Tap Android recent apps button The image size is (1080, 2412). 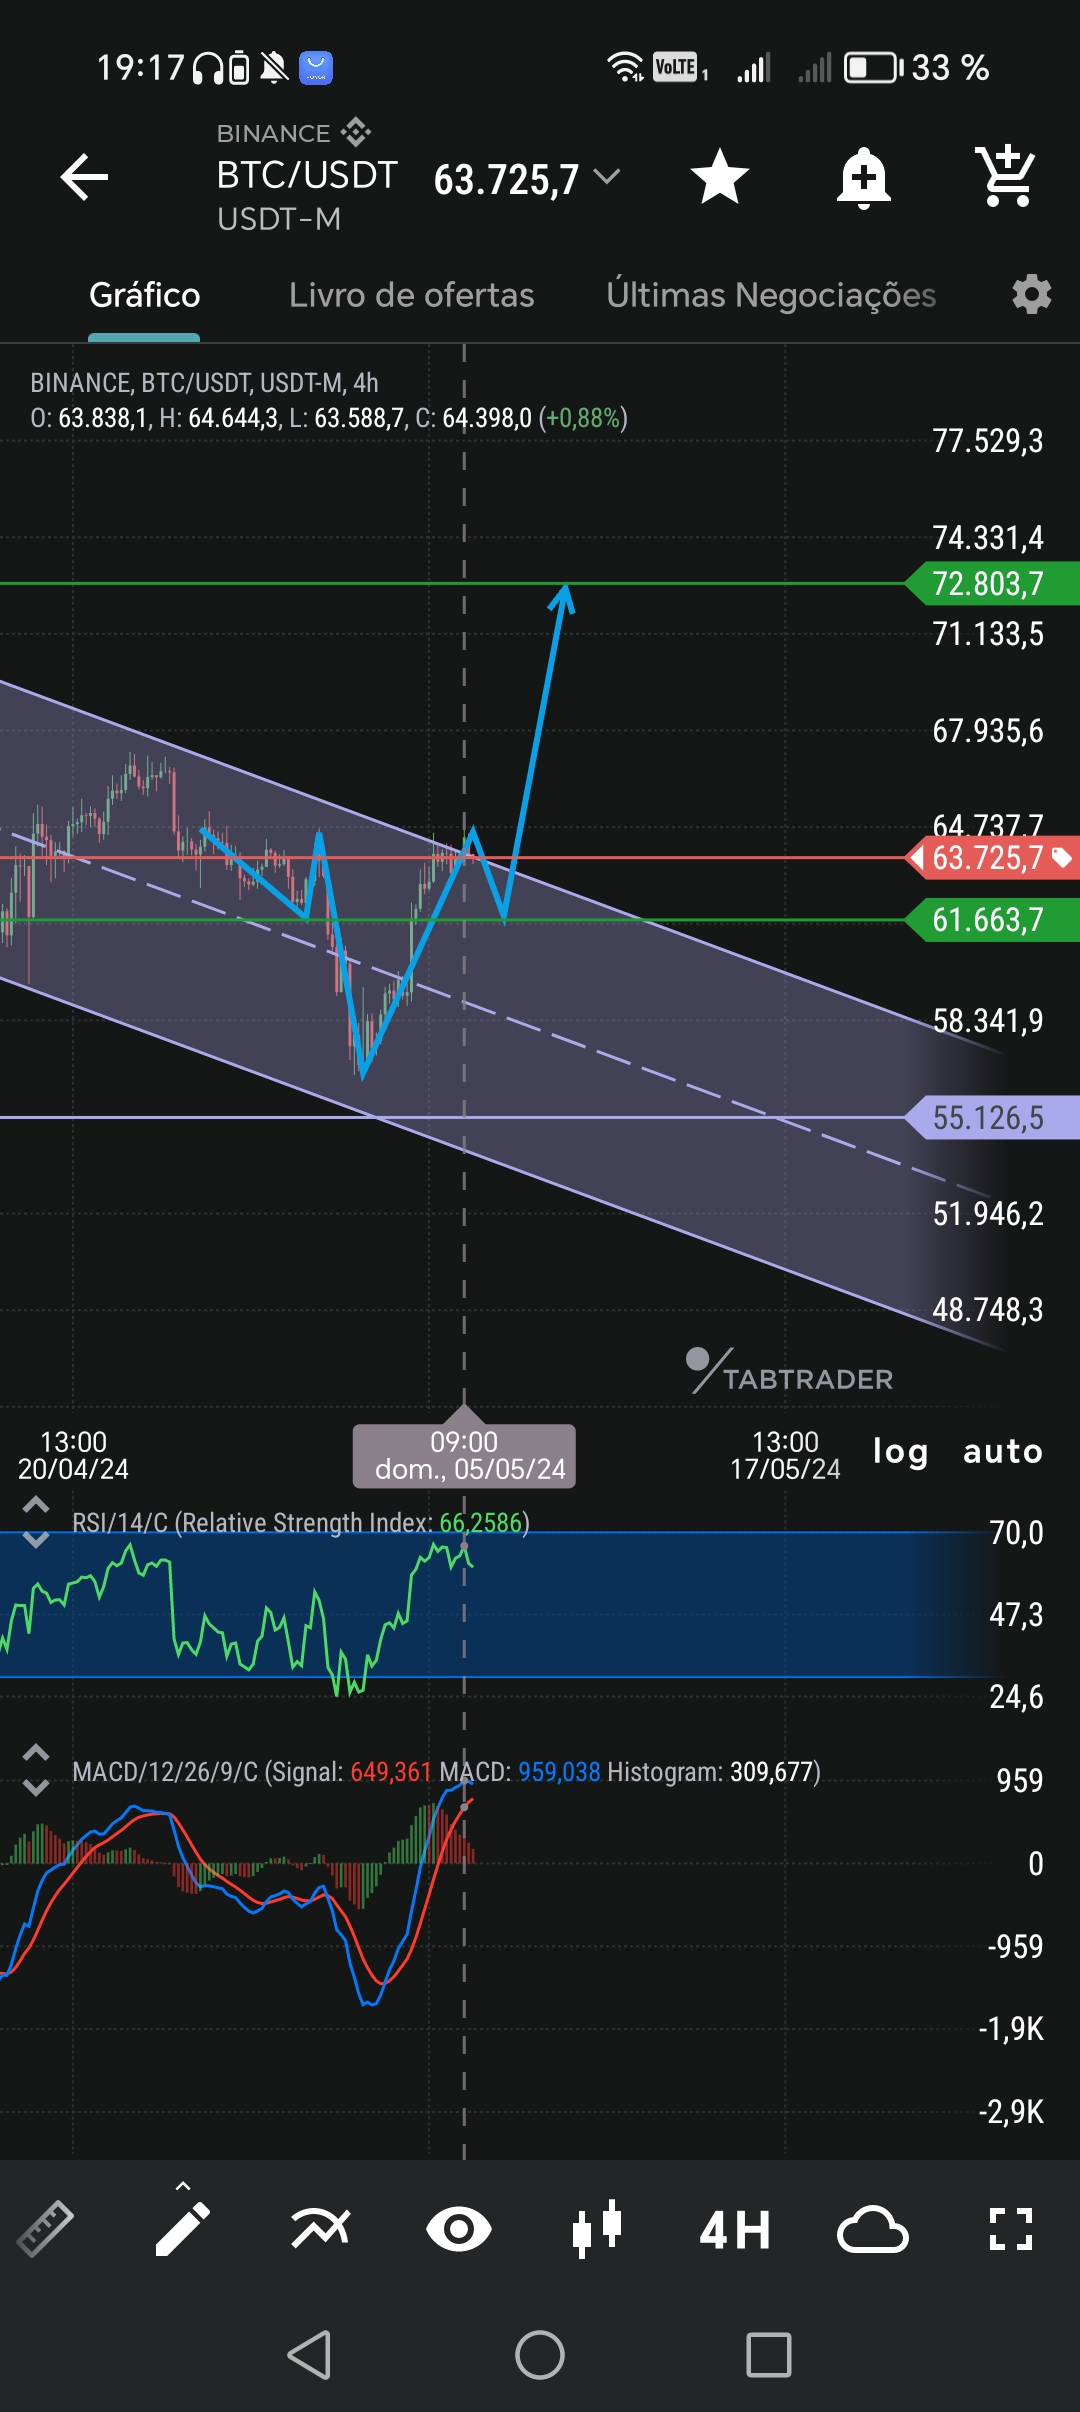[769, 2355]
